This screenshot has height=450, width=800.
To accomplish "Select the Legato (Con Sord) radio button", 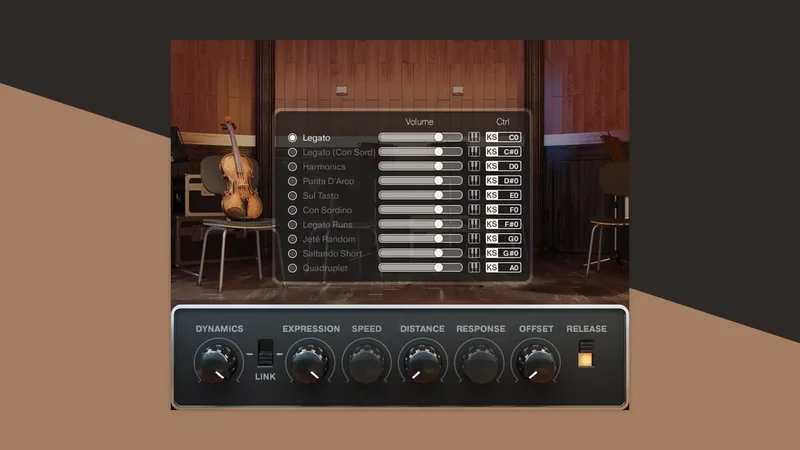I will tap(292, 152).
